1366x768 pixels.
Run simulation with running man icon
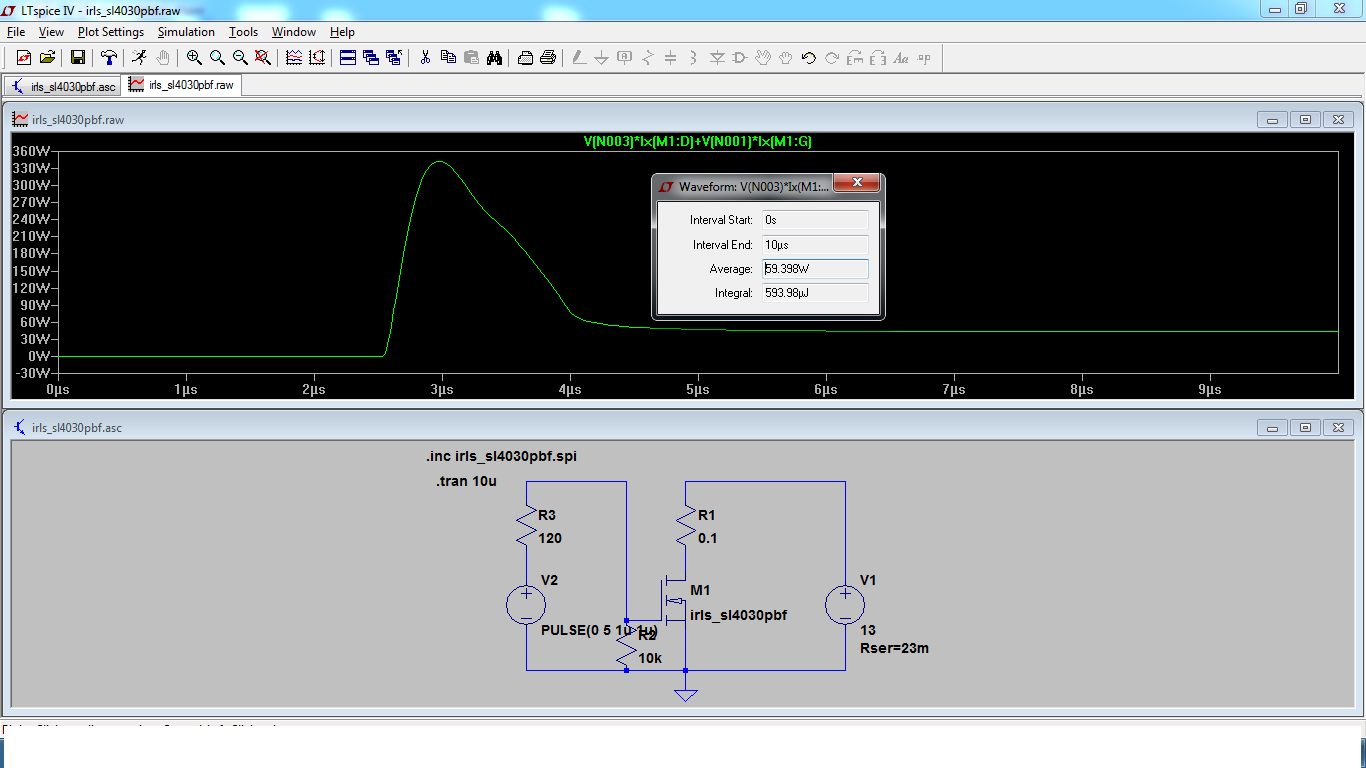(x=138, y=58)
